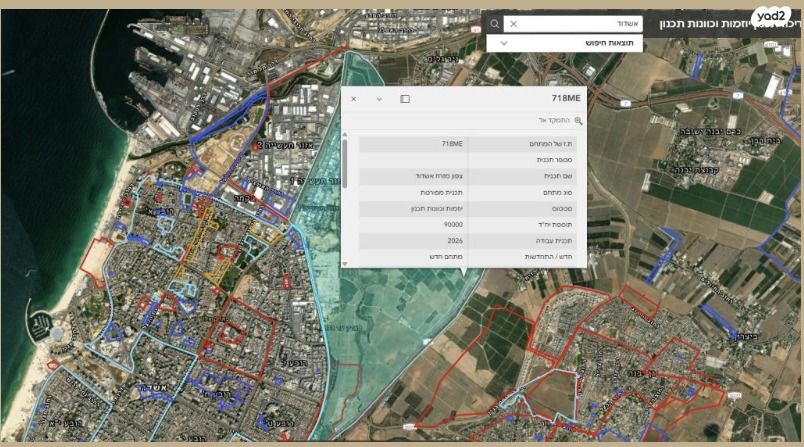Dock the 718ME popup panel
The image size is (804, 447).
click(x=405, y=99)
